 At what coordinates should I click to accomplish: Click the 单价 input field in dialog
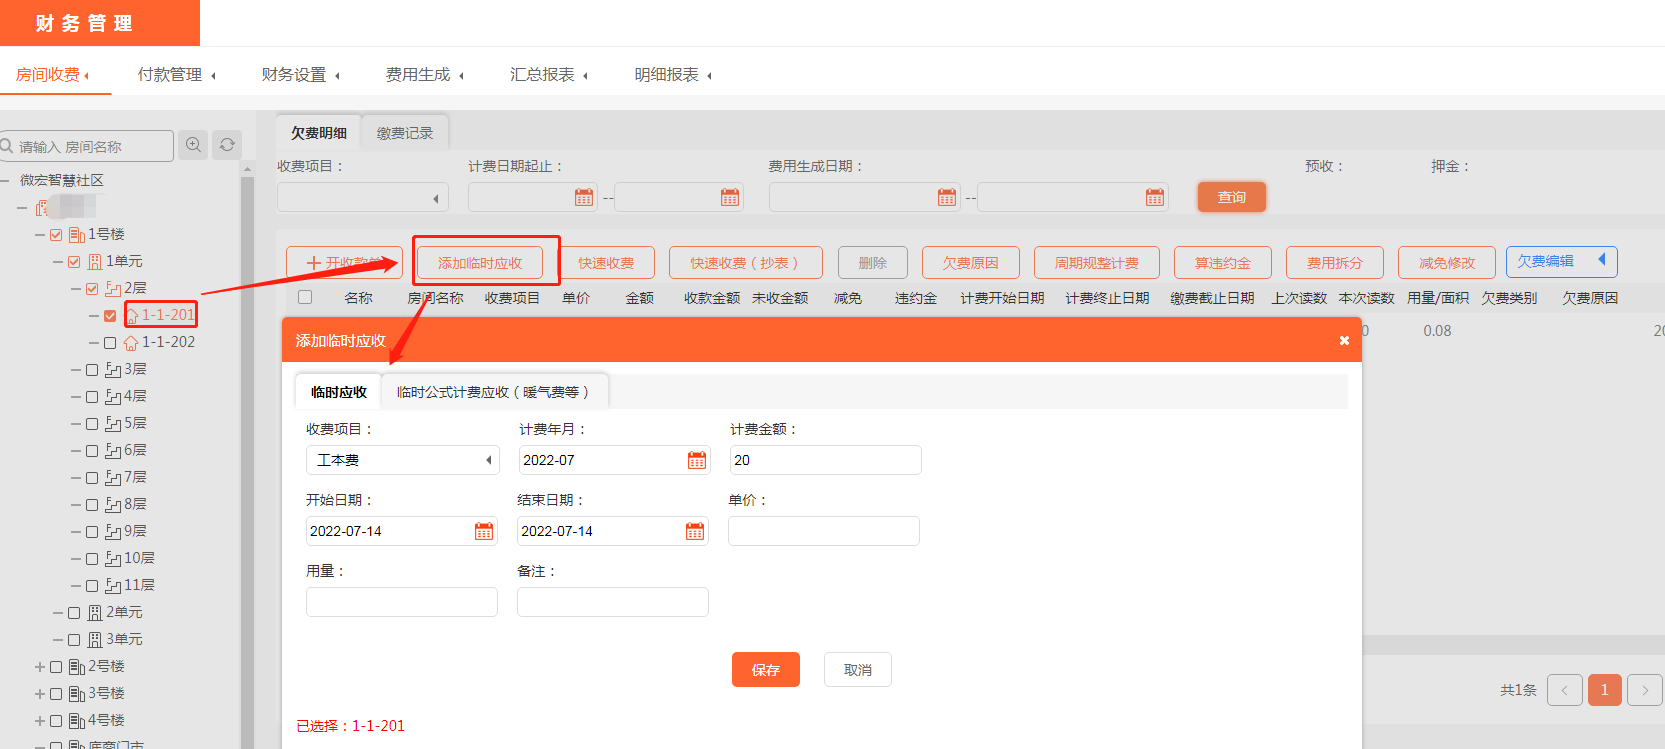click(x=823, y=531)
